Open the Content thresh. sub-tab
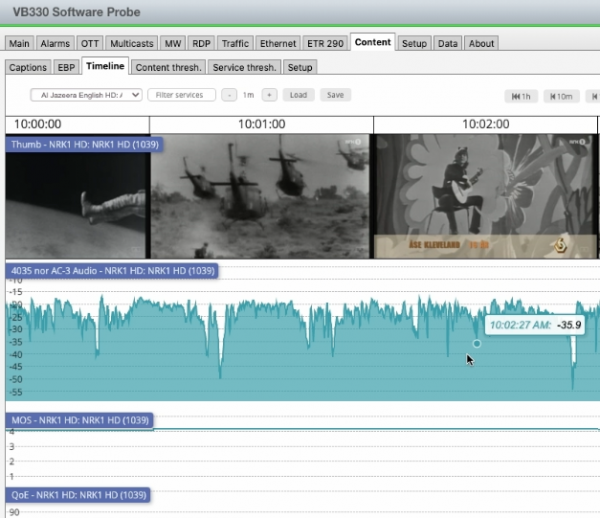This screenshot has height=518, width=600. (169, 67)
